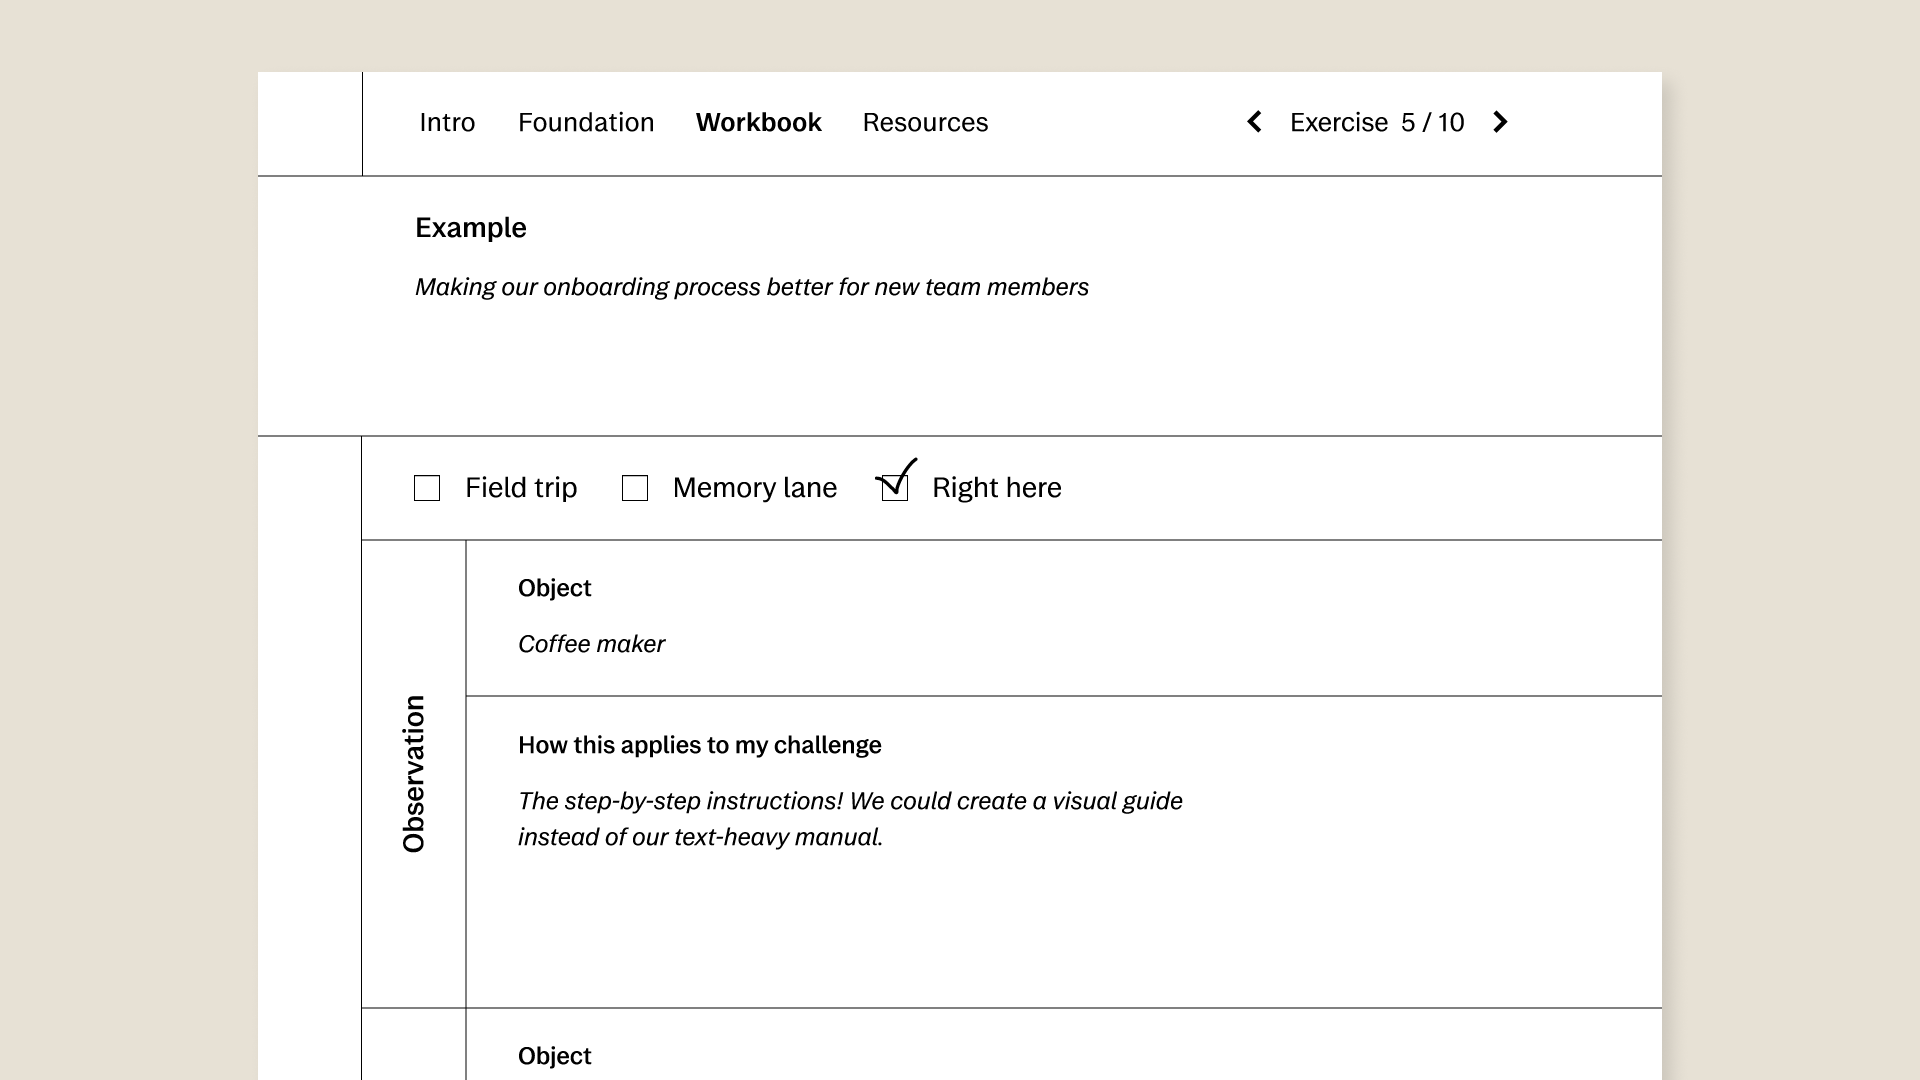
Task: Select the Workbook tab
Action: click(758, 122)
